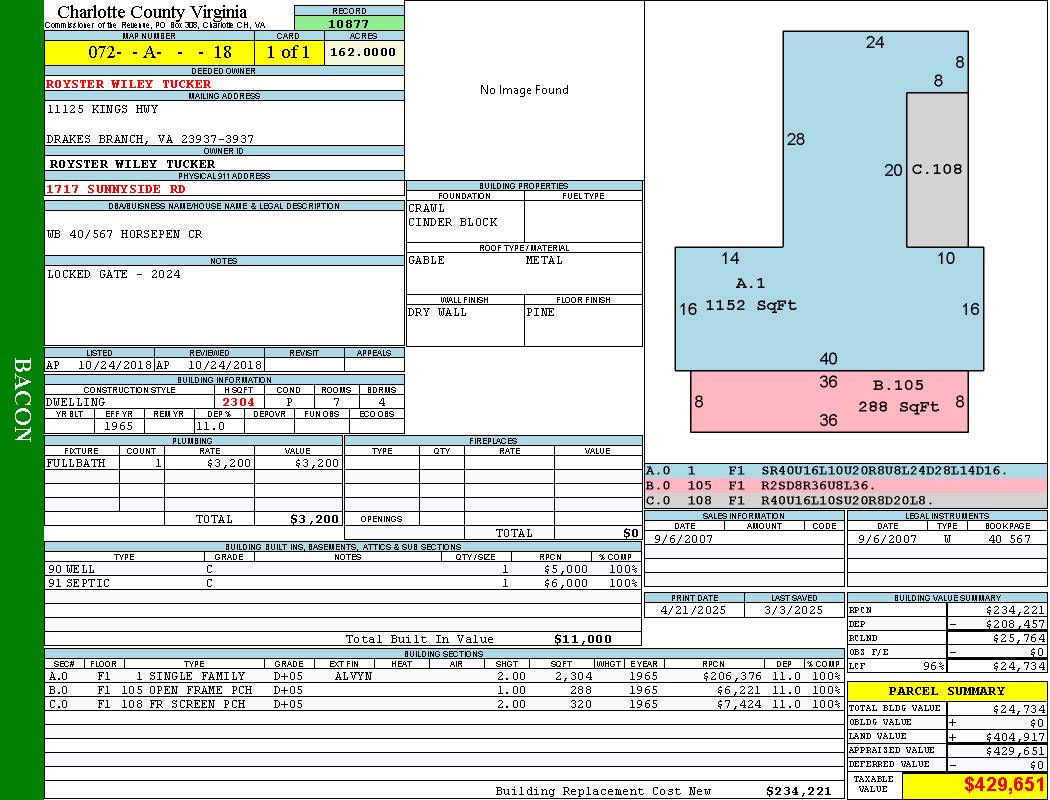Screen dimensions: 1050x800
Task: Click the A.0 SINGLE FAMILY building section row
Action: pos(442,676)
